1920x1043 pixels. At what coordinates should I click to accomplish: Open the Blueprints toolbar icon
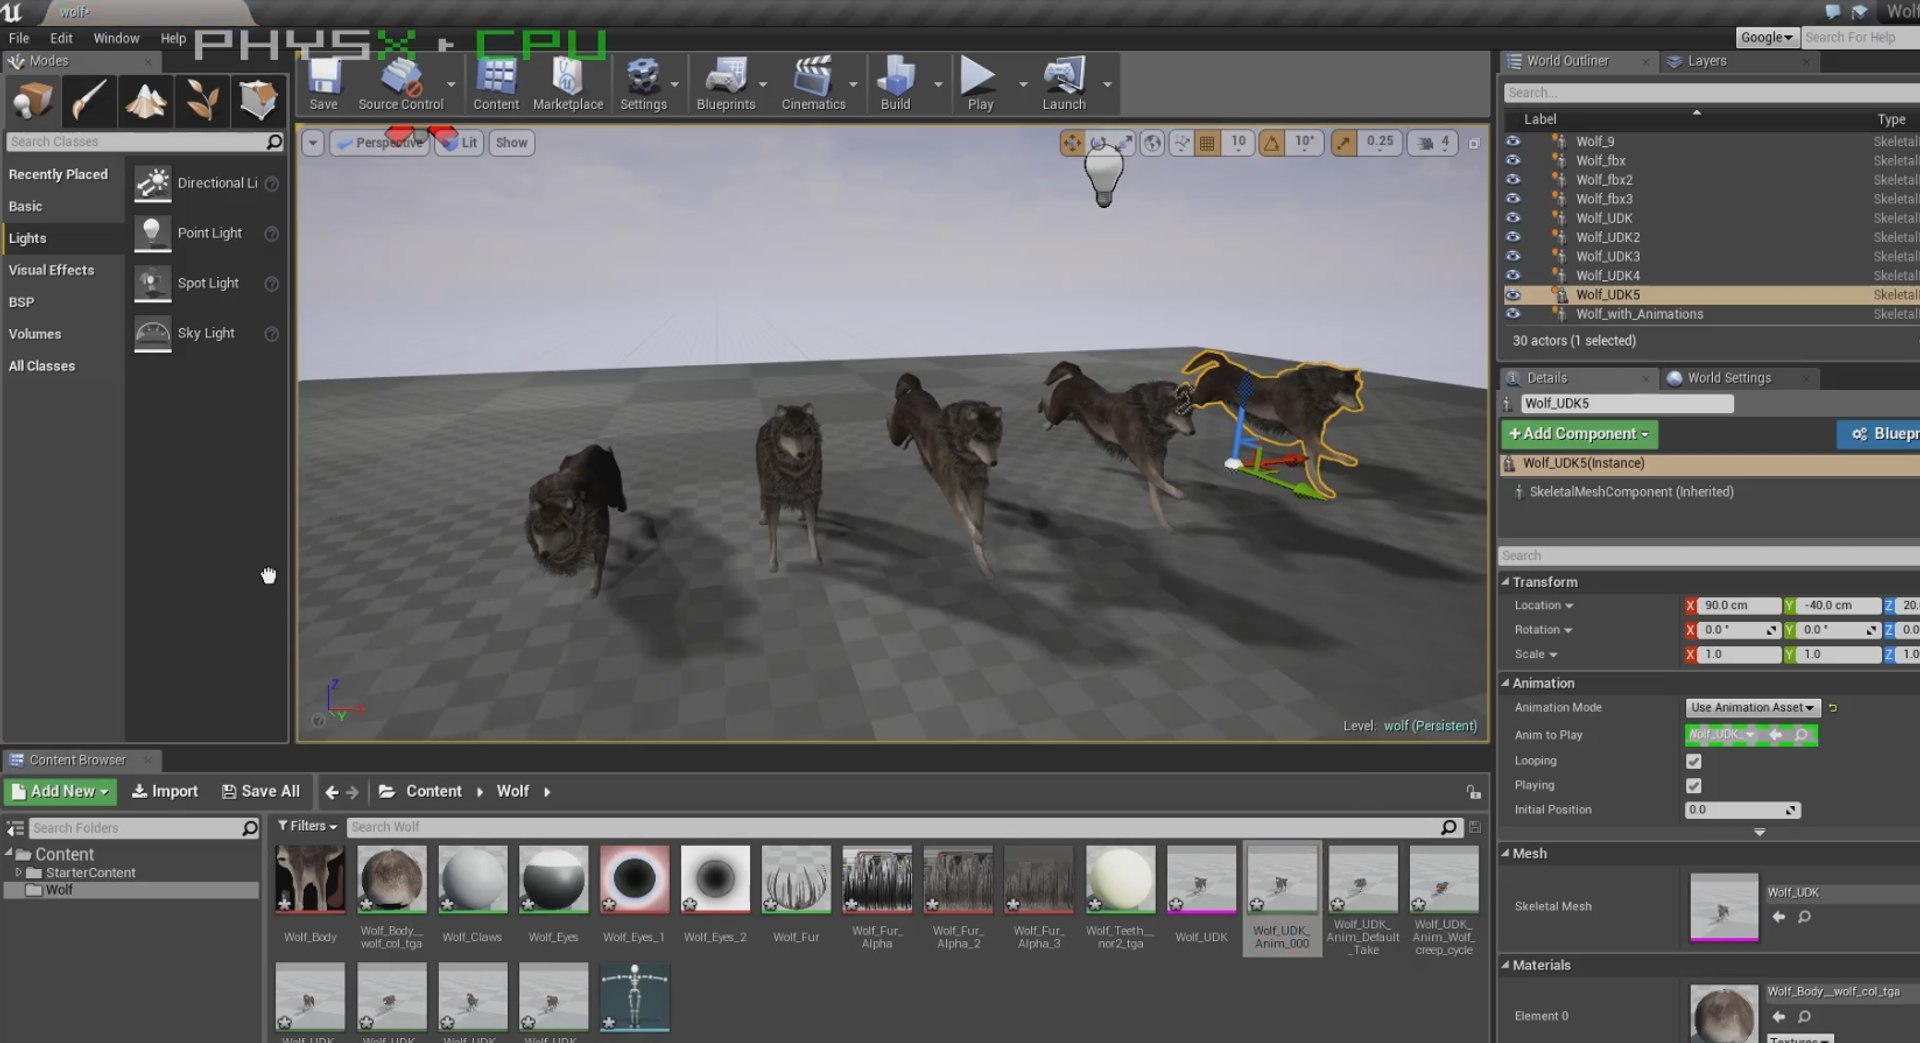(726, 84)
